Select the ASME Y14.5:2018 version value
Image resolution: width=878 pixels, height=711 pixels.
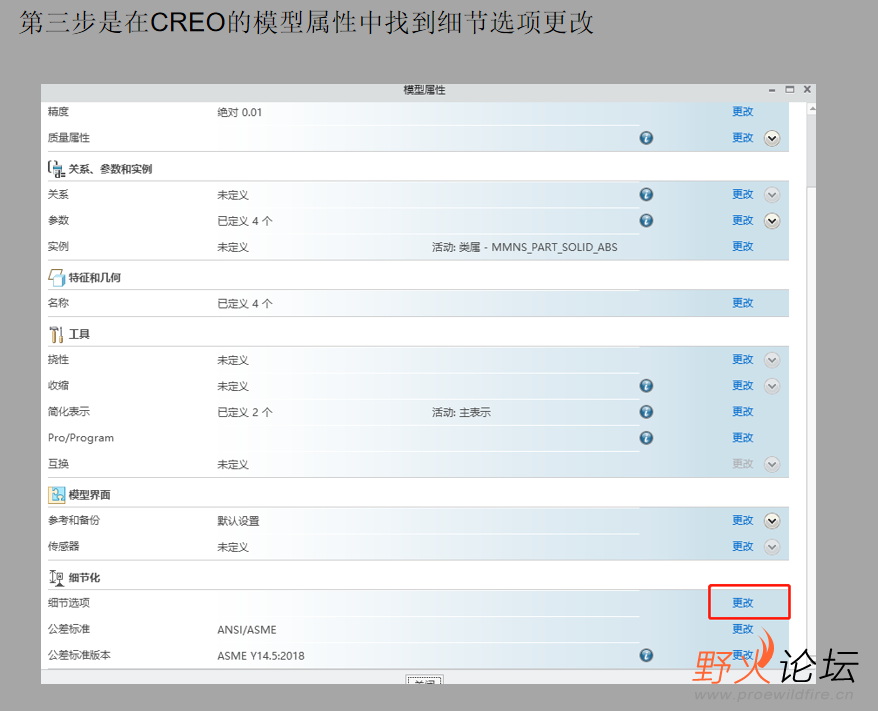tap(261, 656)
